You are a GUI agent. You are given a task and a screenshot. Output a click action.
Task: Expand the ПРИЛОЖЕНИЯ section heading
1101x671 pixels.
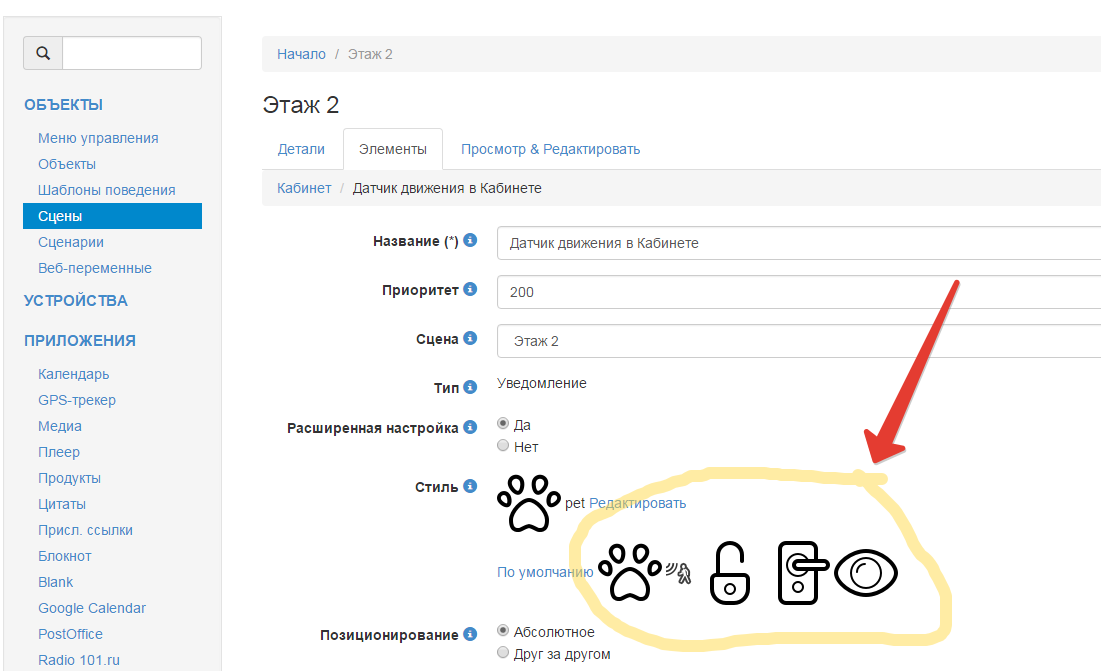[80, 340]
